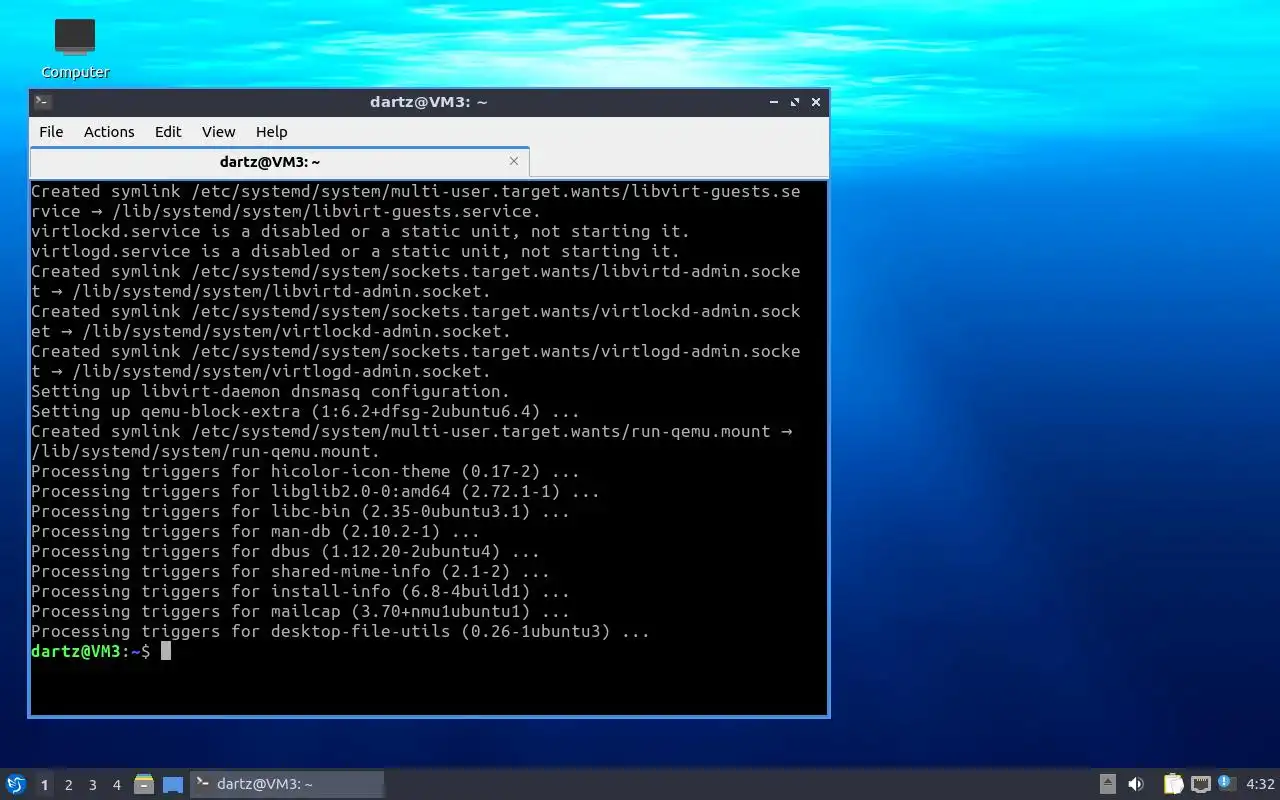Open the Lubuntu start menu bird icon
This screenshot has width=1280, height=800.
tap(16, 784)
